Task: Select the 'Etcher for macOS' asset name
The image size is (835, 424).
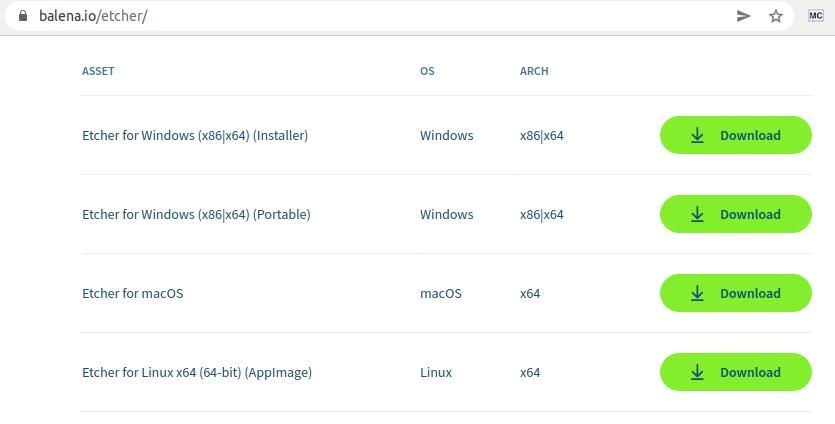Action: point(132,293)
